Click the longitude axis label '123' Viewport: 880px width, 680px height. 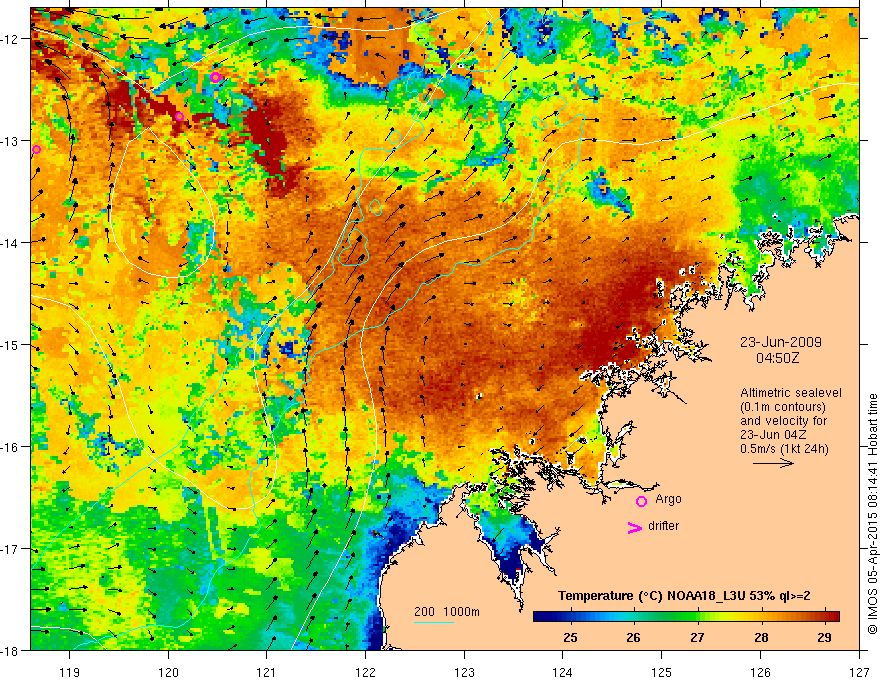click(464, 672)
